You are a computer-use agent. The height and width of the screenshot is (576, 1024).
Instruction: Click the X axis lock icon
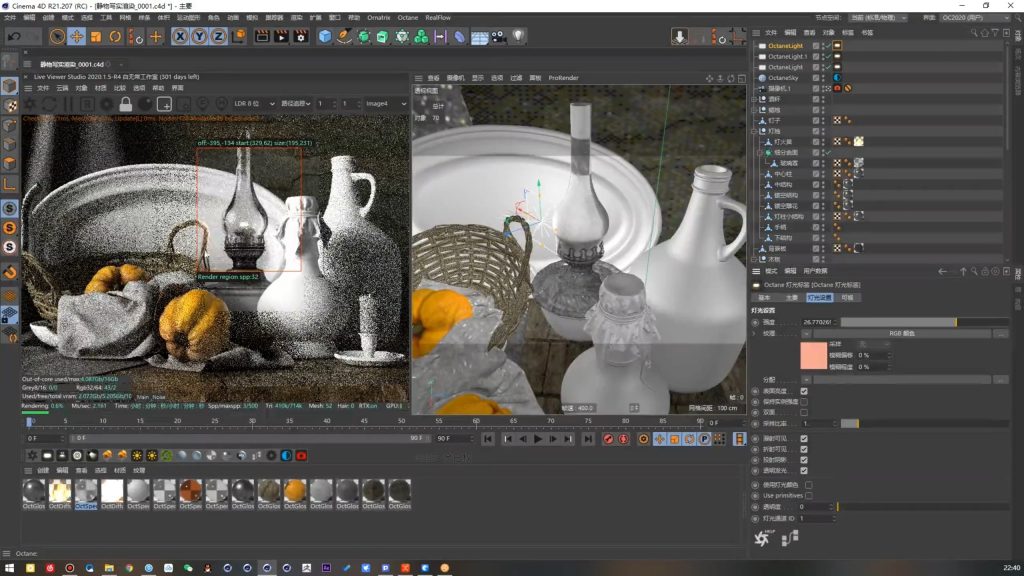tap(180, 37)
